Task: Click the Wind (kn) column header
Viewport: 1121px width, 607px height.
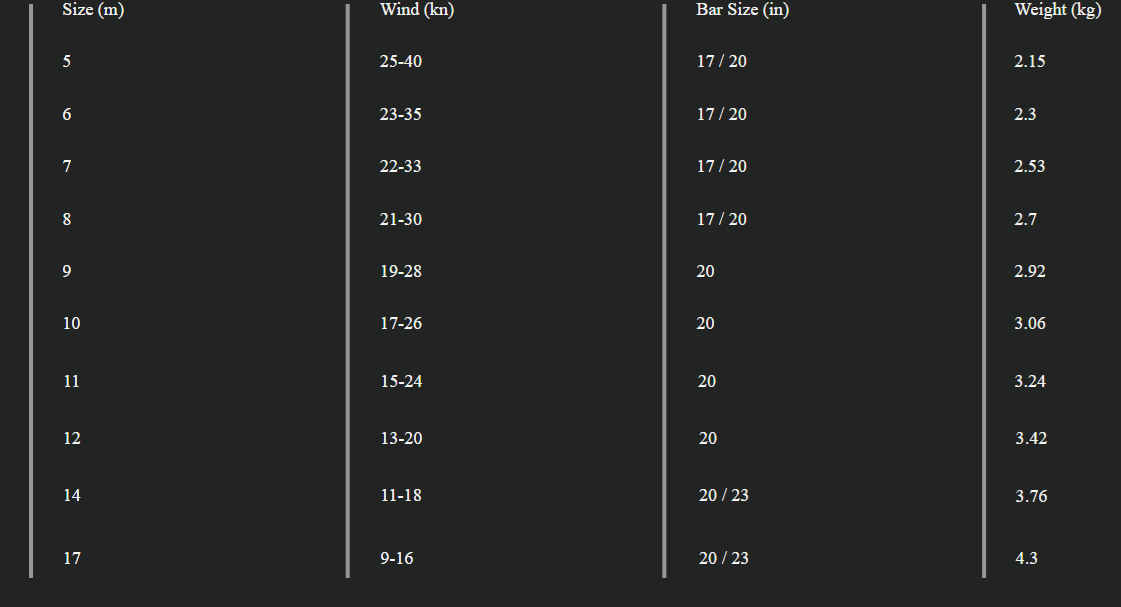Action: tap(417, 10)
